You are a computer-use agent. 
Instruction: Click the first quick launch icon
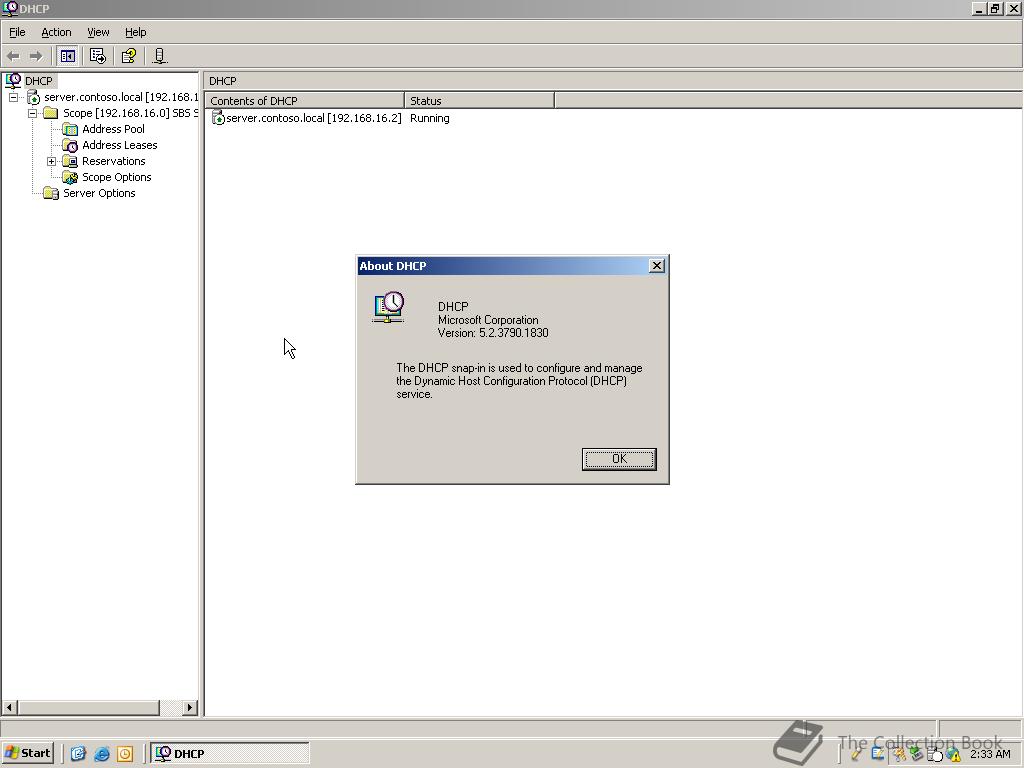pyautogui.click(x=78, y=754)
